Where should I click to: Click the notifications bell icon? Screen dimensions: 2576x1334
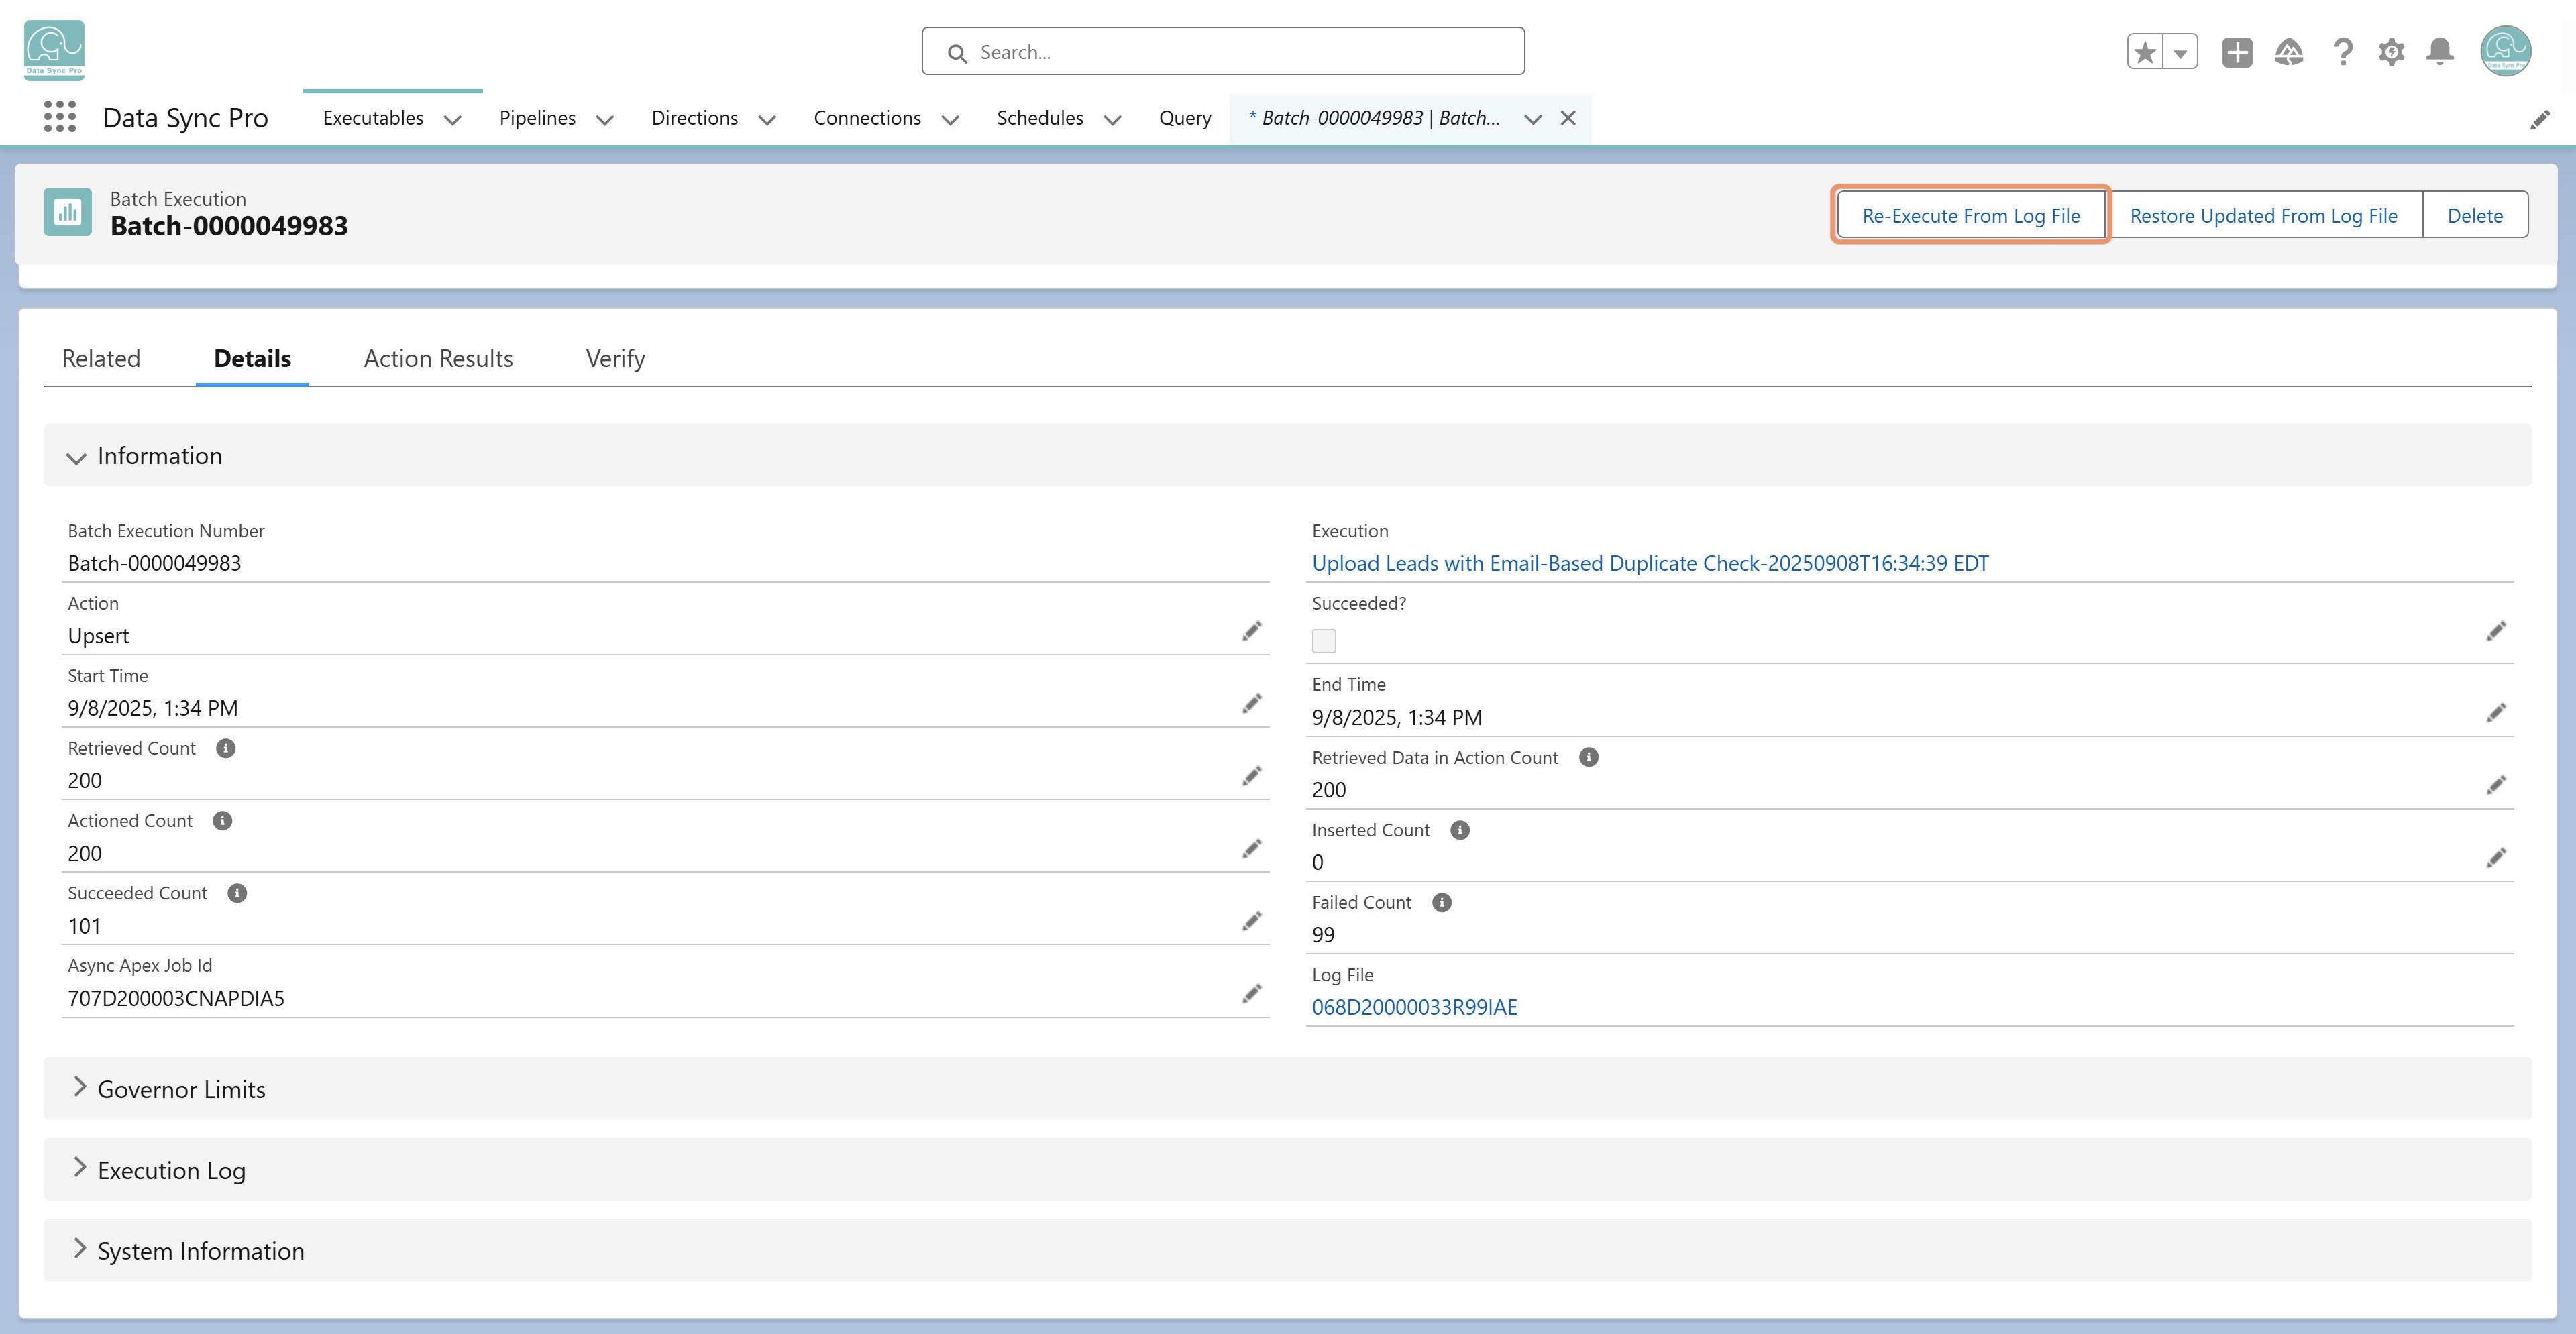(2440, 52)
